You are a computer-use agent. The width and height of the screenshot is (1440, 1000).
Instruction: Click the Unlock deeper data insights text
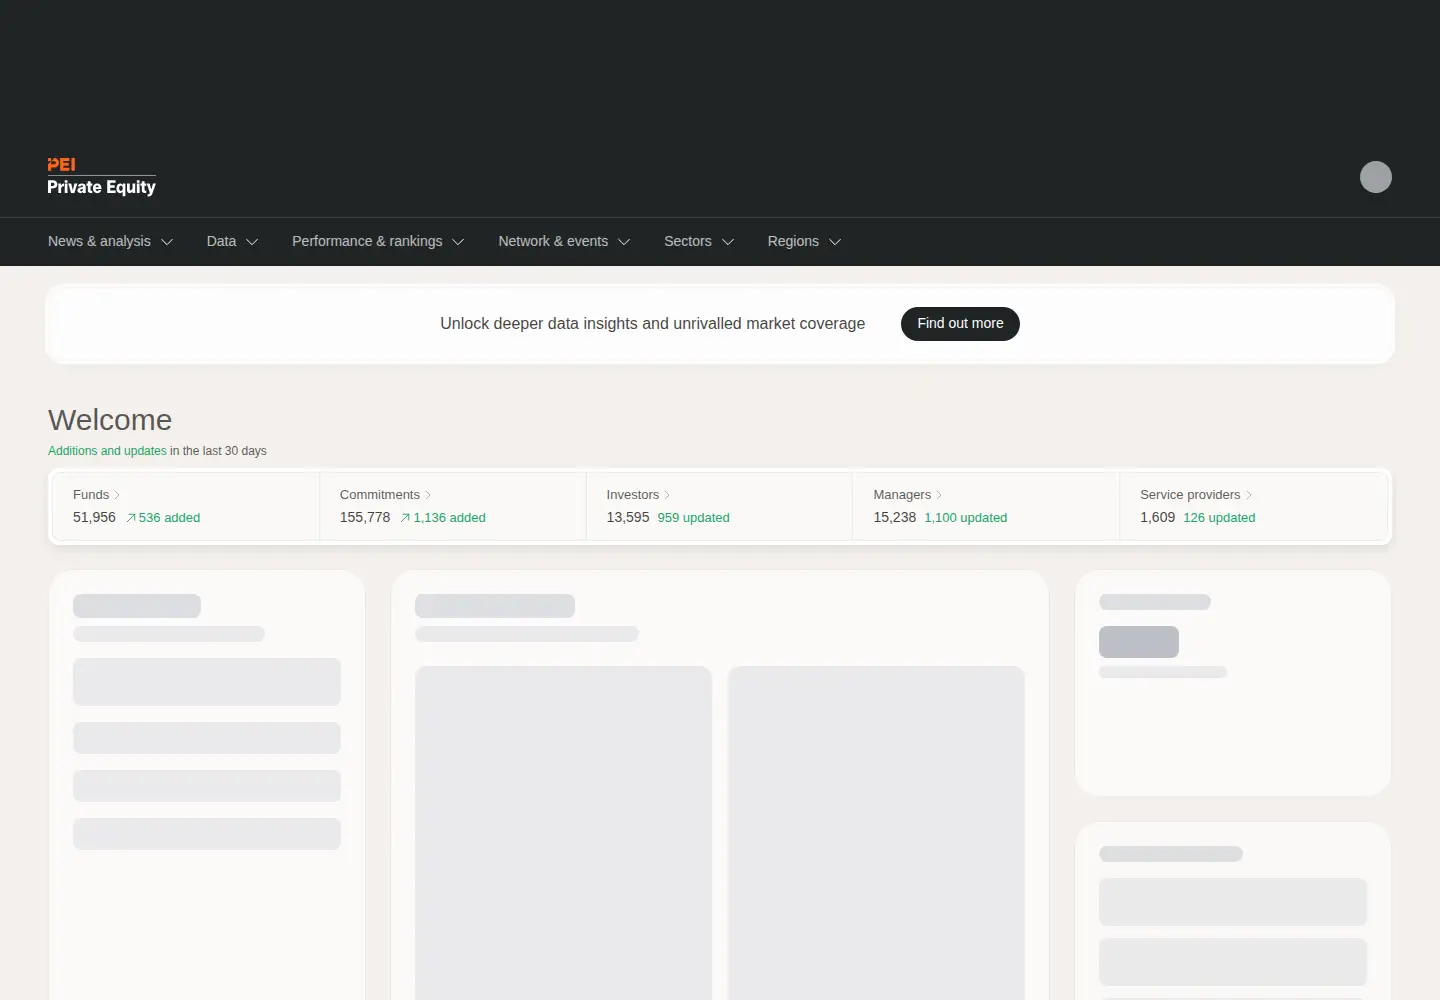[652, 324]
